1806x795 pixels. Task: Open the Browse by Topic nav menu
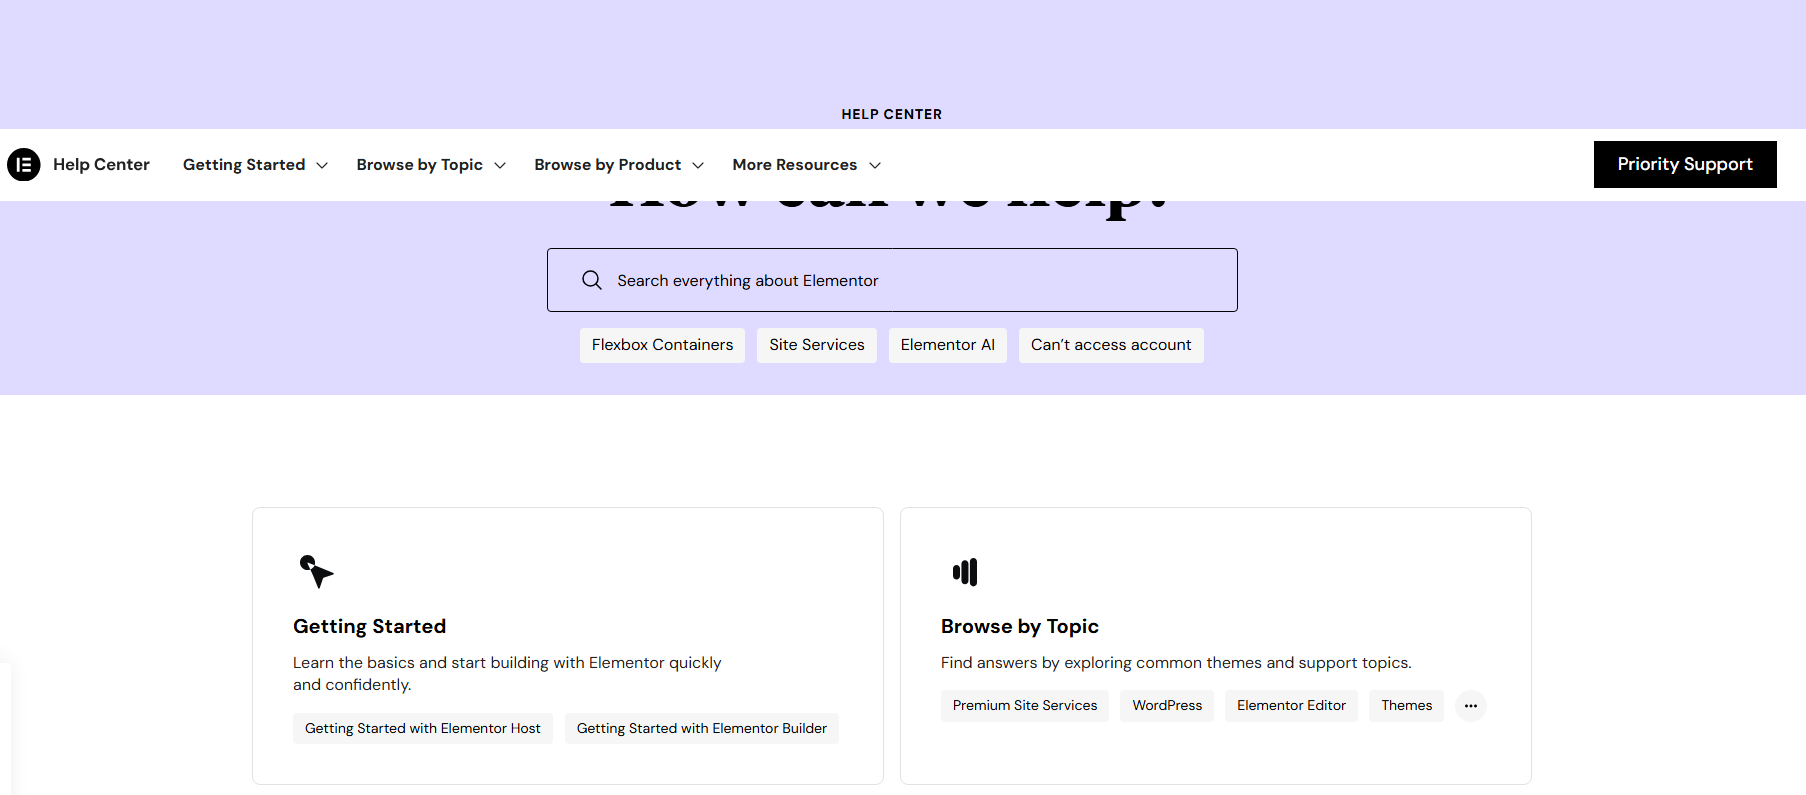[431, 165]
